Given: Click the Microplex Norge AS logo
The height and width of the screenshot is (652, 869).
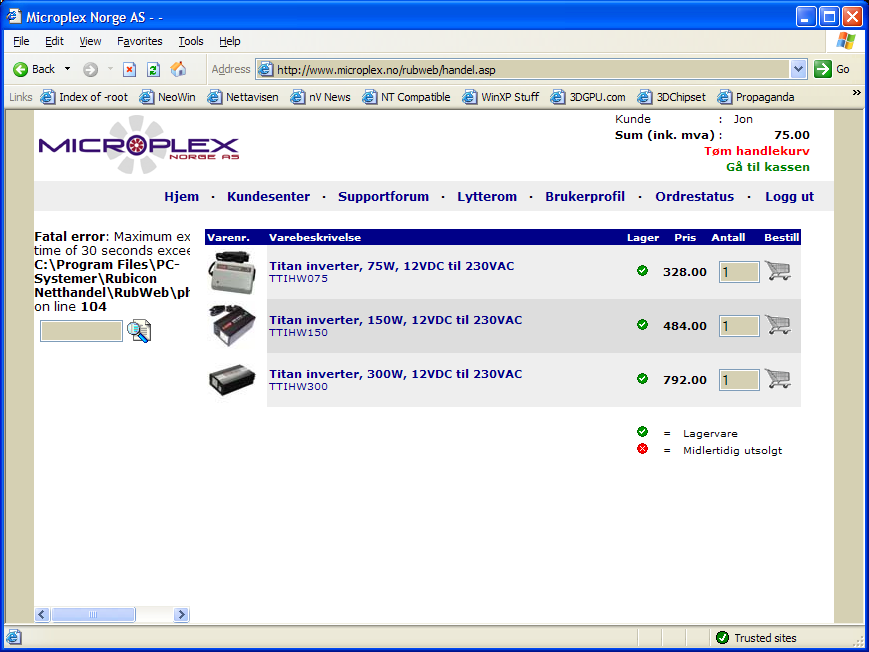Looking at the screenshot, I should (139, 145).
